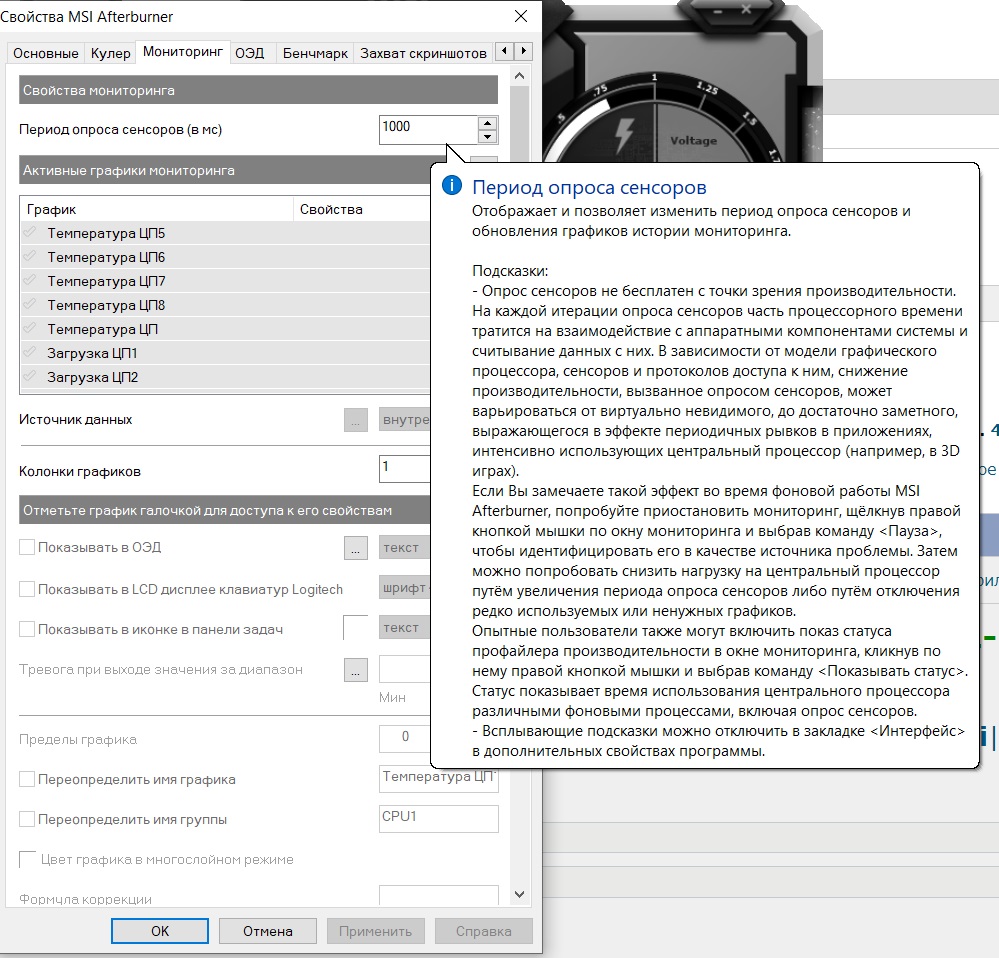Click the info icon in tooltip
The width and height of the screenshot is (999, 958).
click(452, 185)
